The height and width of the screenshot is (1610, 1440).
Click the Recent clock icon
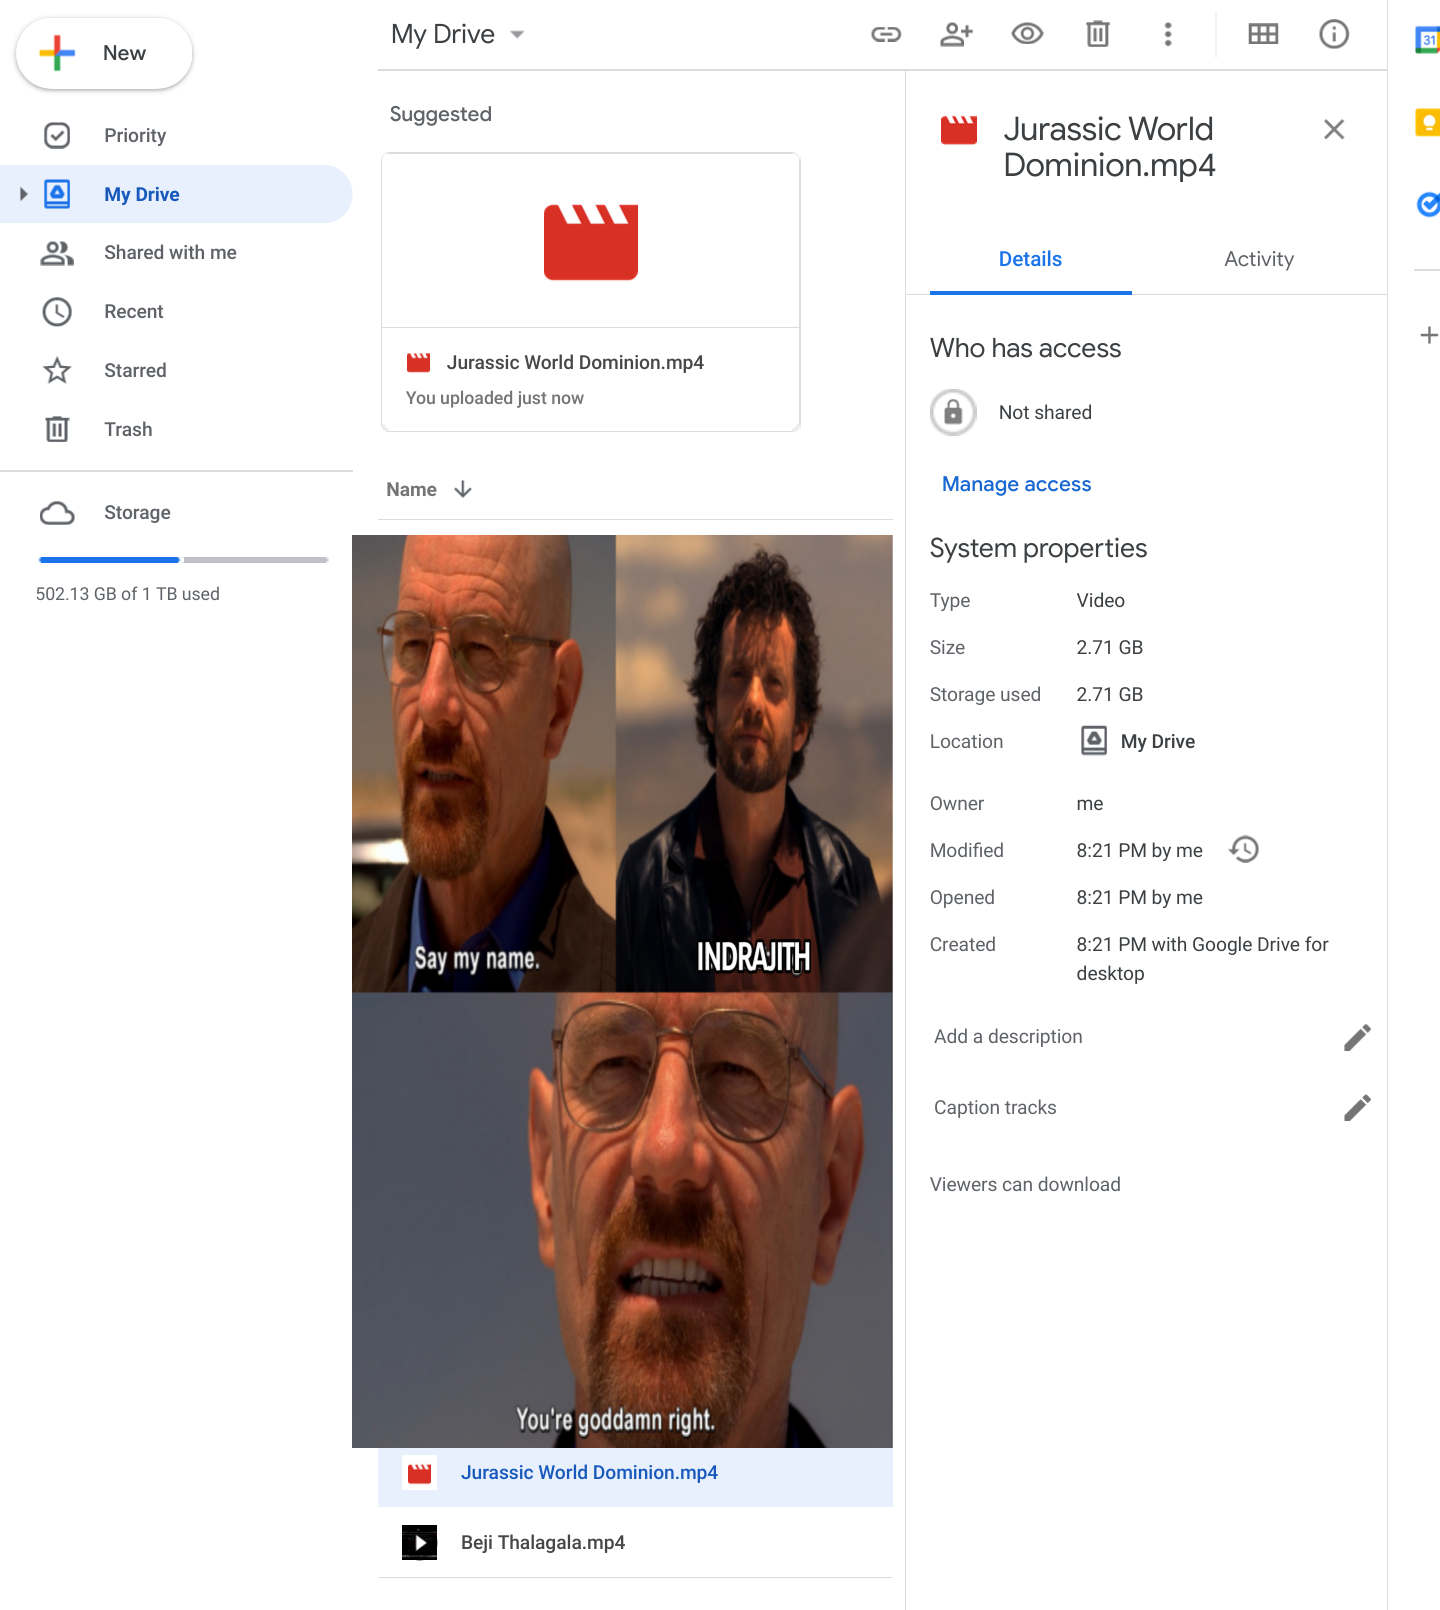(x=57, y=312)
